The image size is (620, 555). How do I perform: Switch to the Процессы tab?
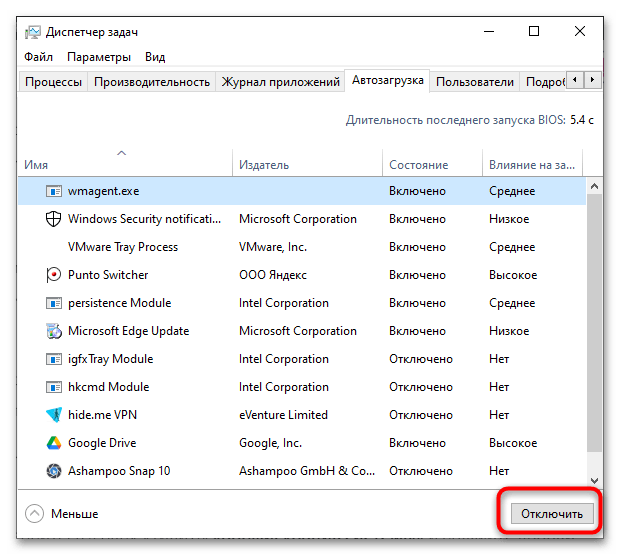(53, 82)
